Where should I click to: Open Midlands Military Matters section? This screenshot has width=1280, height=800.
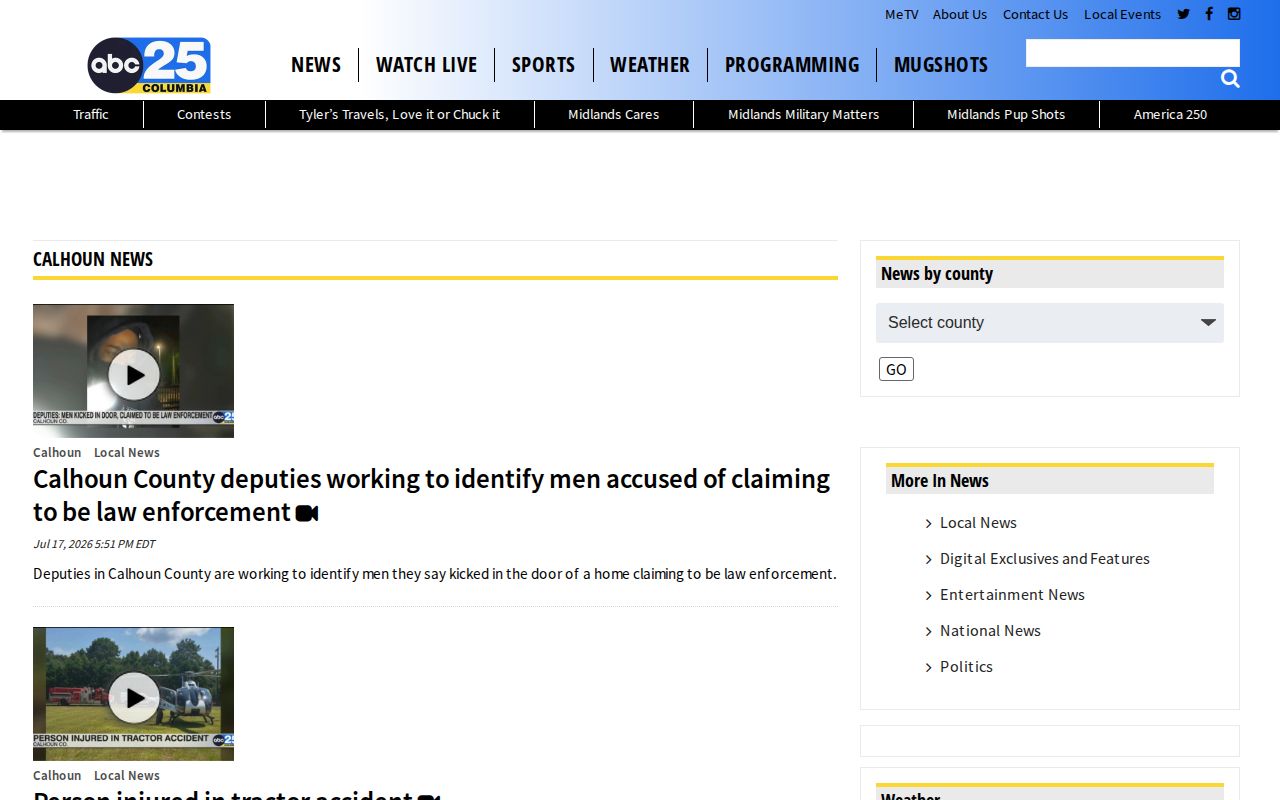tap(804, 114)
